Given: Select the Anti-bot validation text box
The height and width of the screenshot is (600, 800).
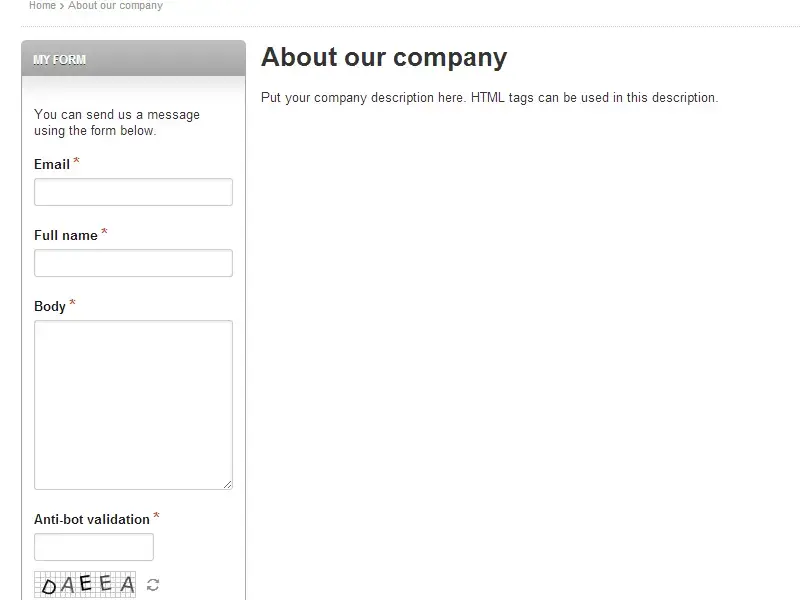Looking at the screenshot, I should tap(94, 547).
